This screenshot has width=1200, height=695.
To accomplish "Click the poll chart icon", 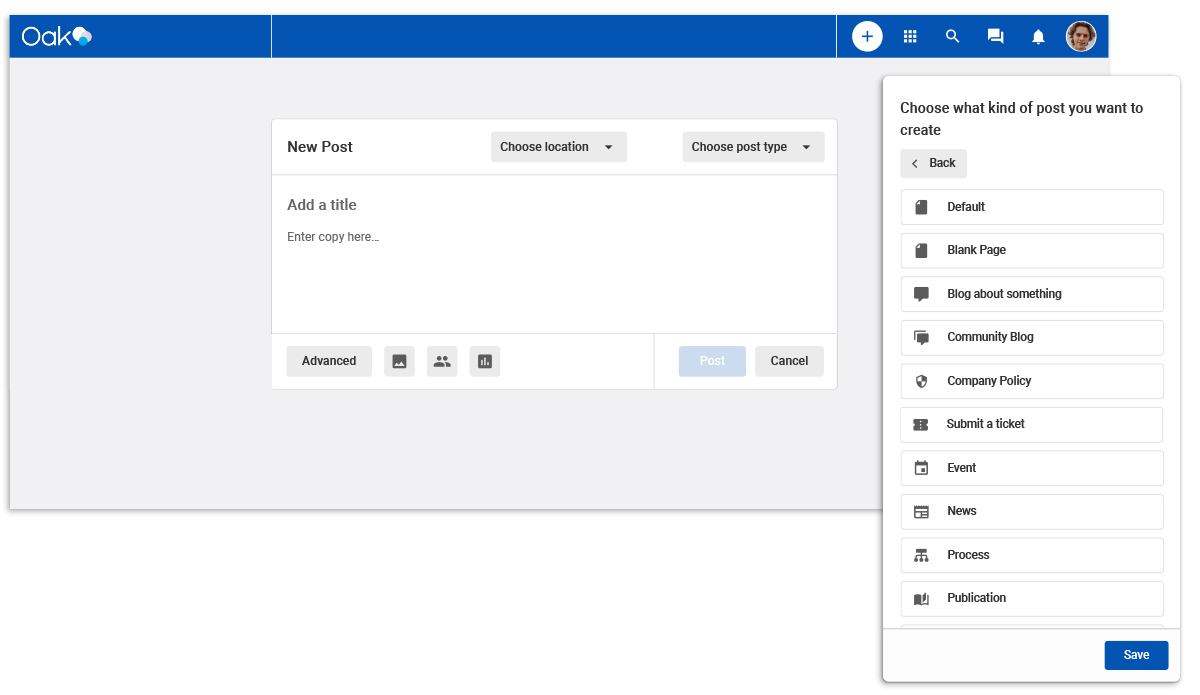I will 485,361.
